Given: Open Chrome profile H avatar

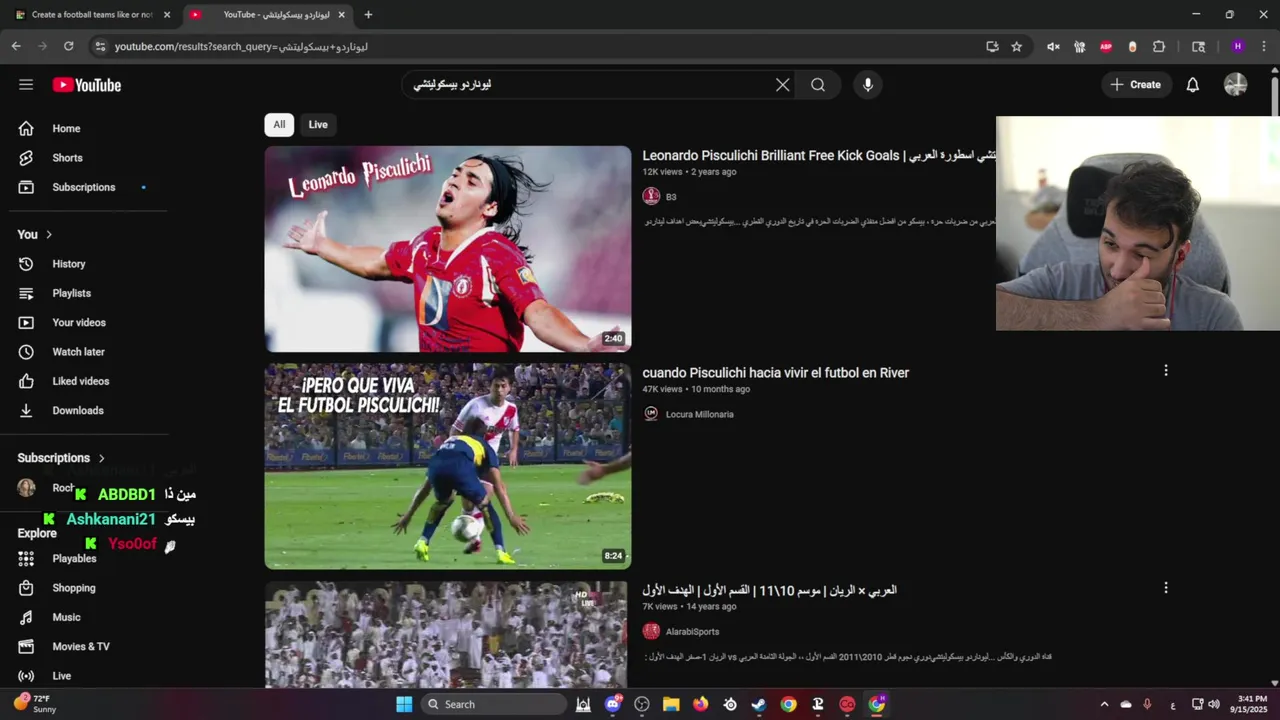Looking at the screenshot, I should [1238, 46].
